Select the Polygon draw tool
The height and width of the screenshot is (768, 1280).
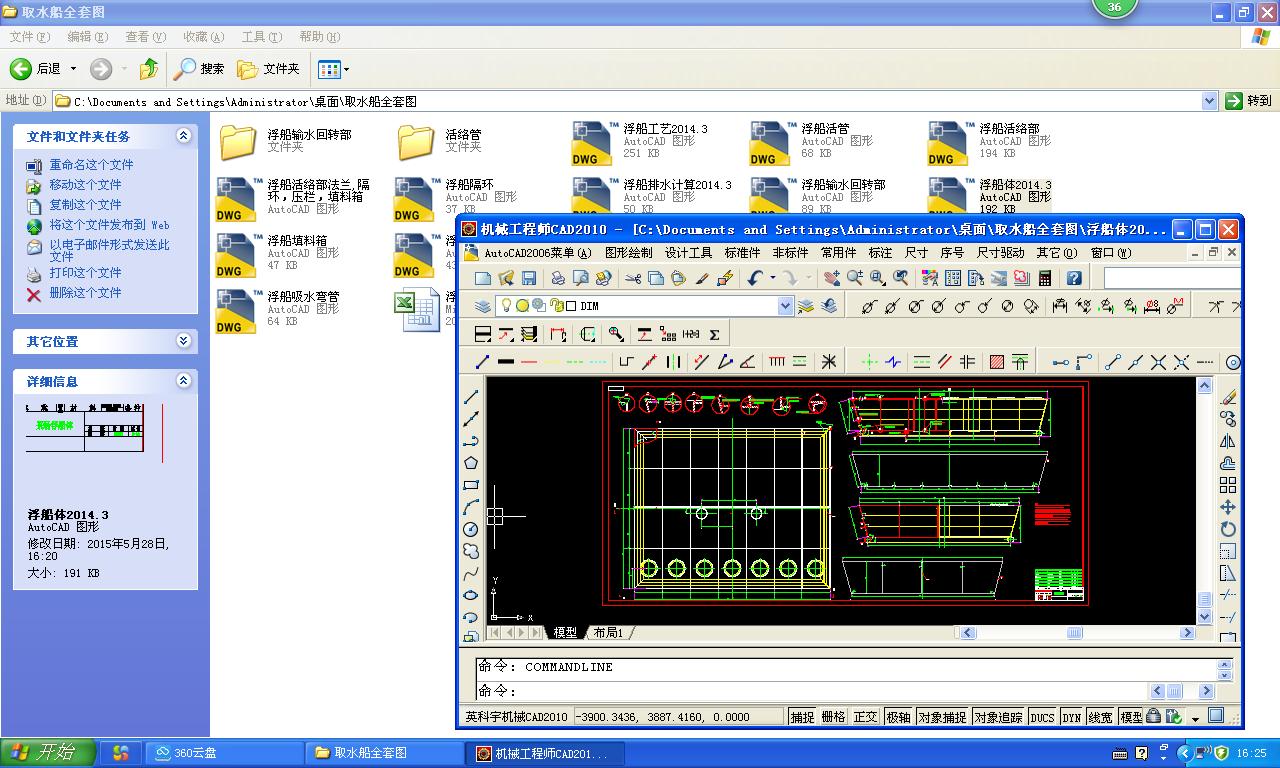(471, 463)
